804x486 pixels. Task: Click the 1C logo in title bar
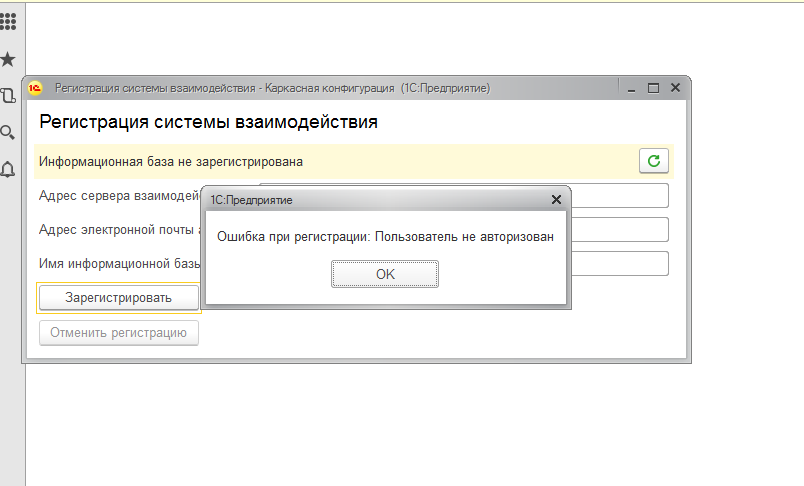35,88
